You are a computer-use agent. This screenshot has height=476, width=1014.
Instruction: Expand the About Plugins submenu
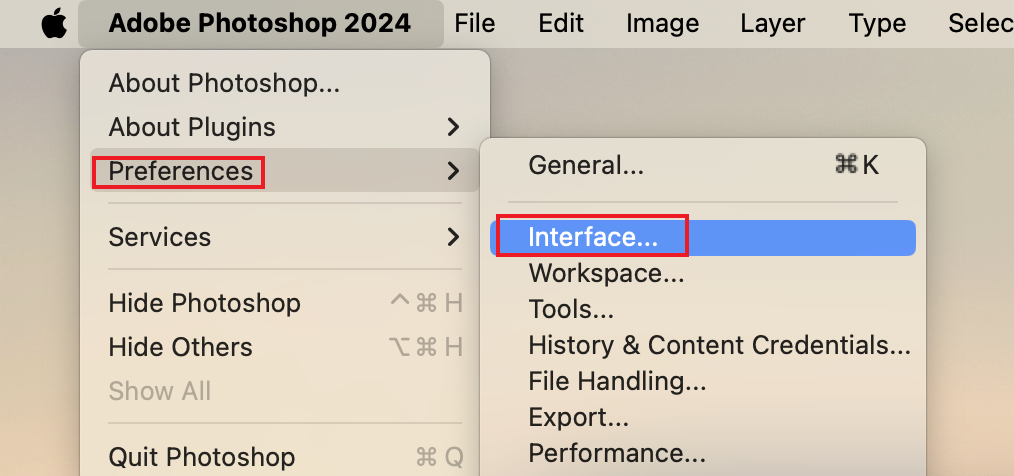tap(285, 127)
